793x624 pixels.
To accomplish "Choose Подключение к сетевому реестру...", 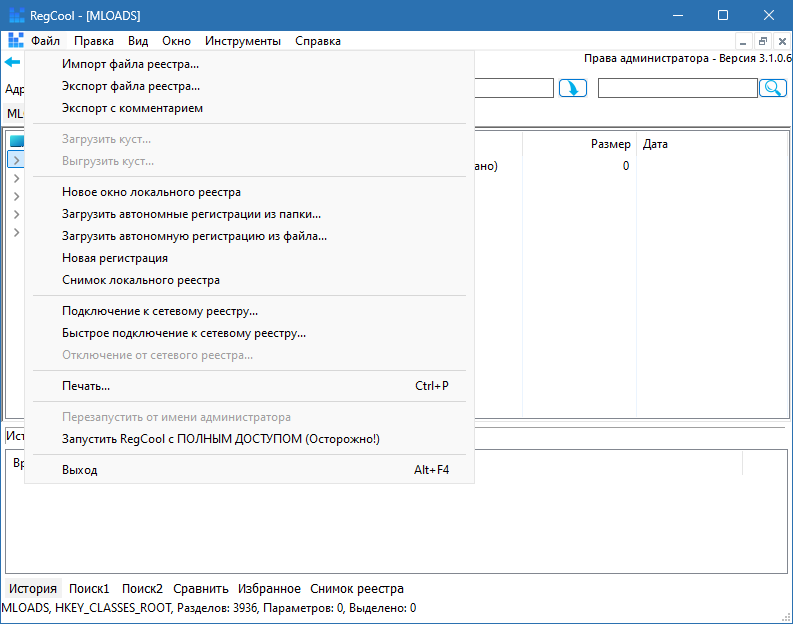I will 249,311.
